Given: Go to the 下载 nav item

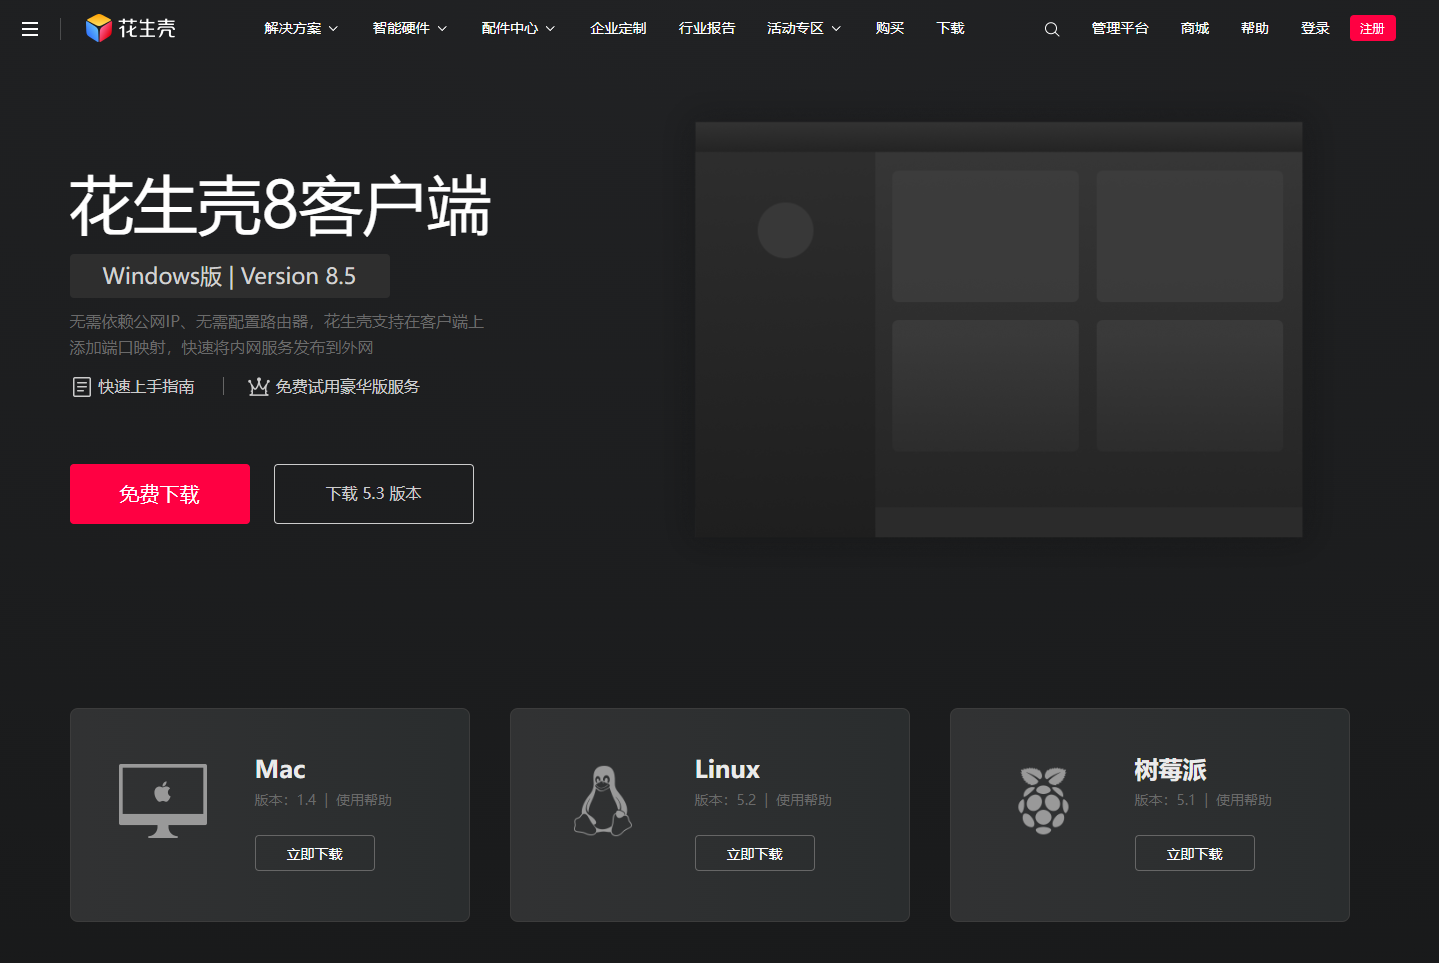Looking at the screenshot, I should (x=950, y=28).
